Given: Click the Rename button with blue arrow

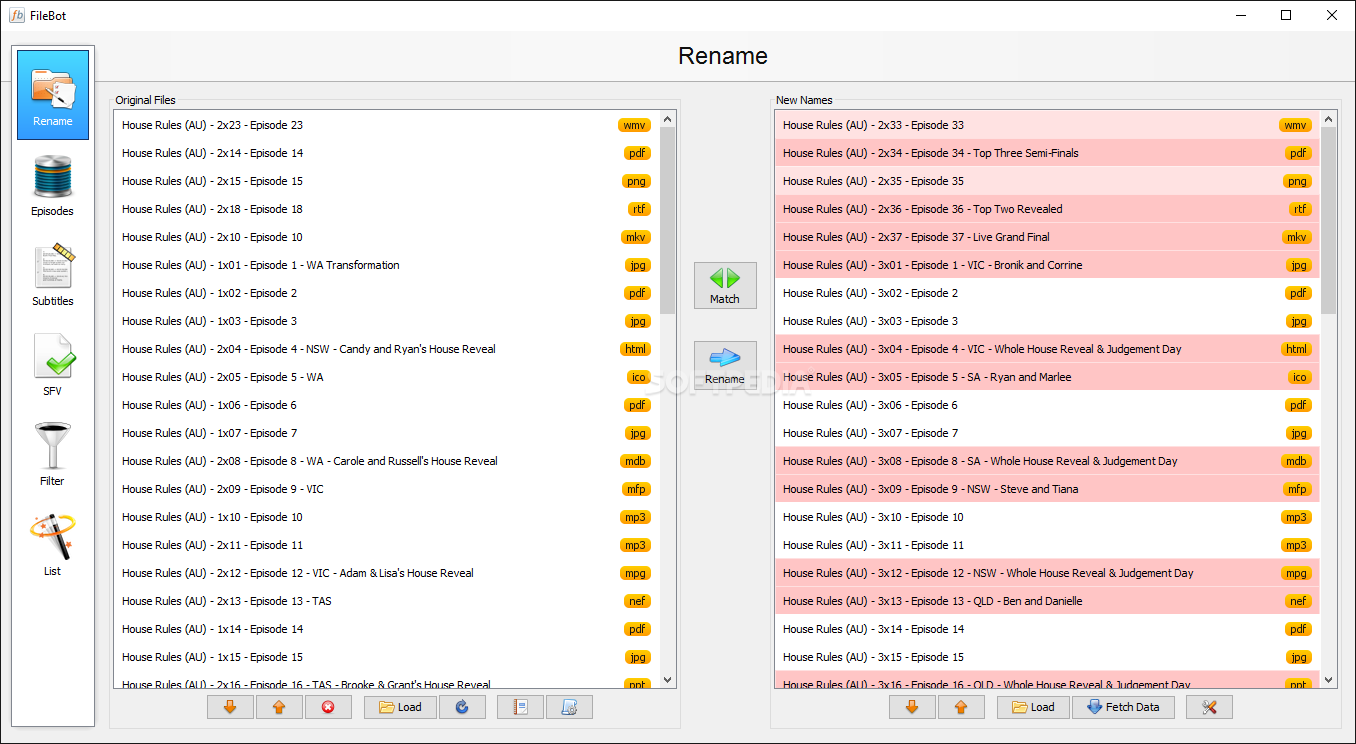Looking at the screenshot, I should click(x=725, y=365).
